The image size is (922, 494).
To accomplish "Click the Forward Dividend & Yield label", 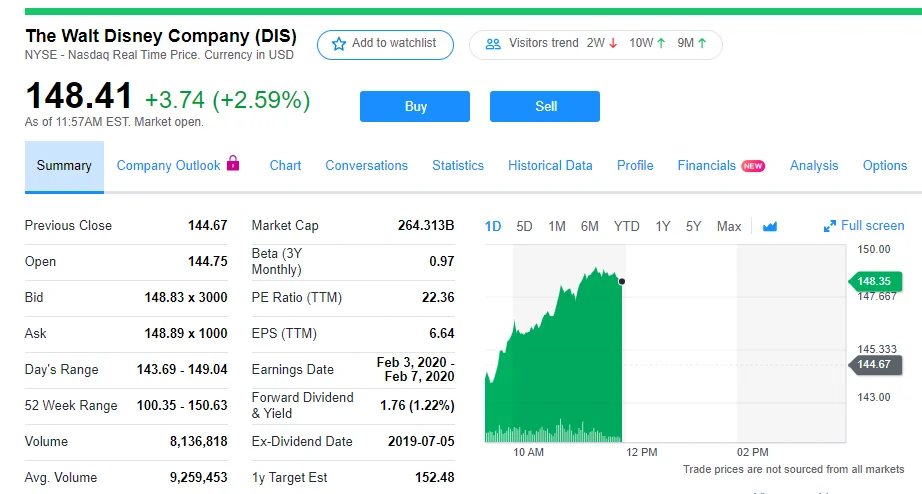I will (302, 405).
